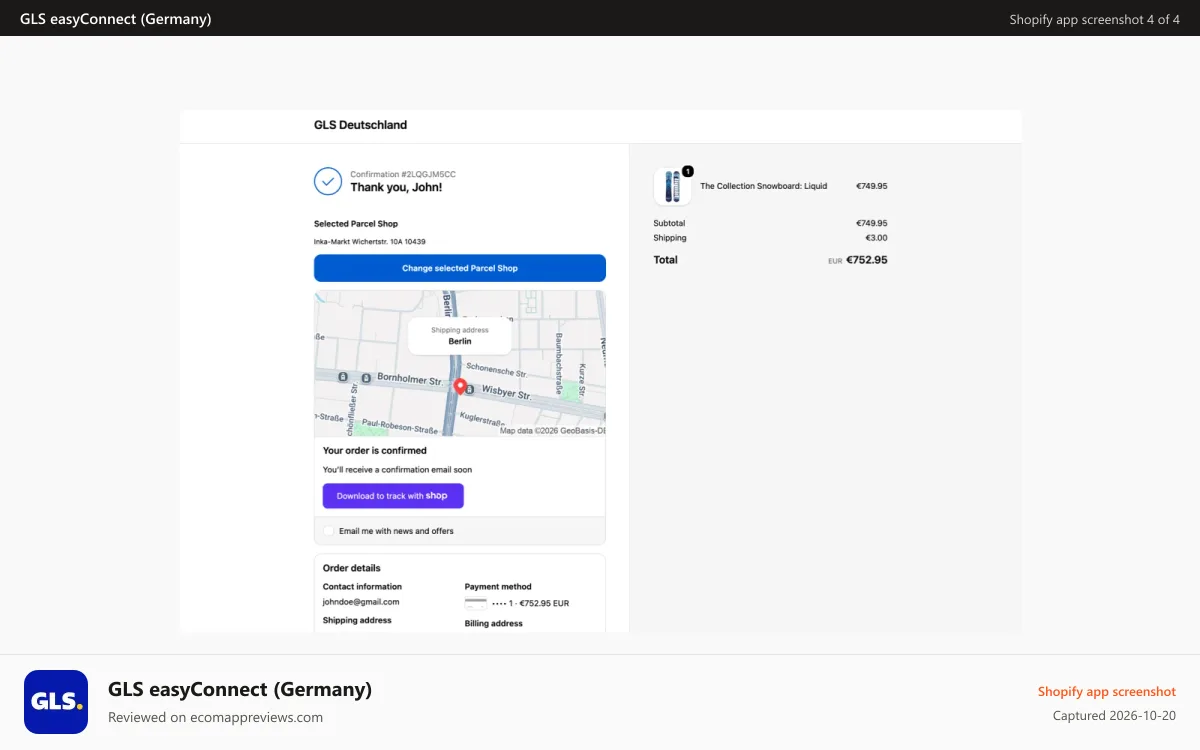The image size is (1200, 750).
Task: Click the blue confirmation checkmark circle icon
Action: pyautogui.click(x=328, y=181)
